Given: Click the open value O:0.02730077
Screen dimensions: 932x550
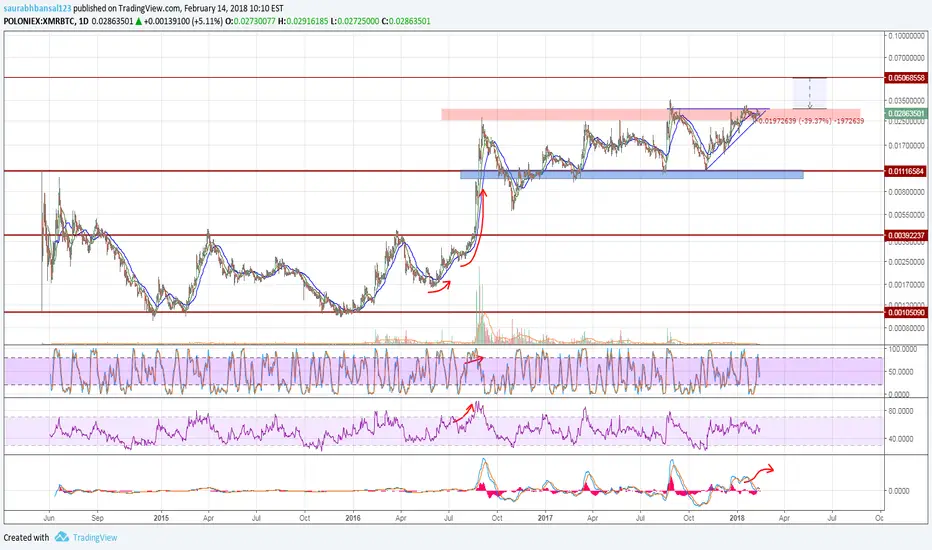Looking at the screenshot, I should click(x=250, y=21).
